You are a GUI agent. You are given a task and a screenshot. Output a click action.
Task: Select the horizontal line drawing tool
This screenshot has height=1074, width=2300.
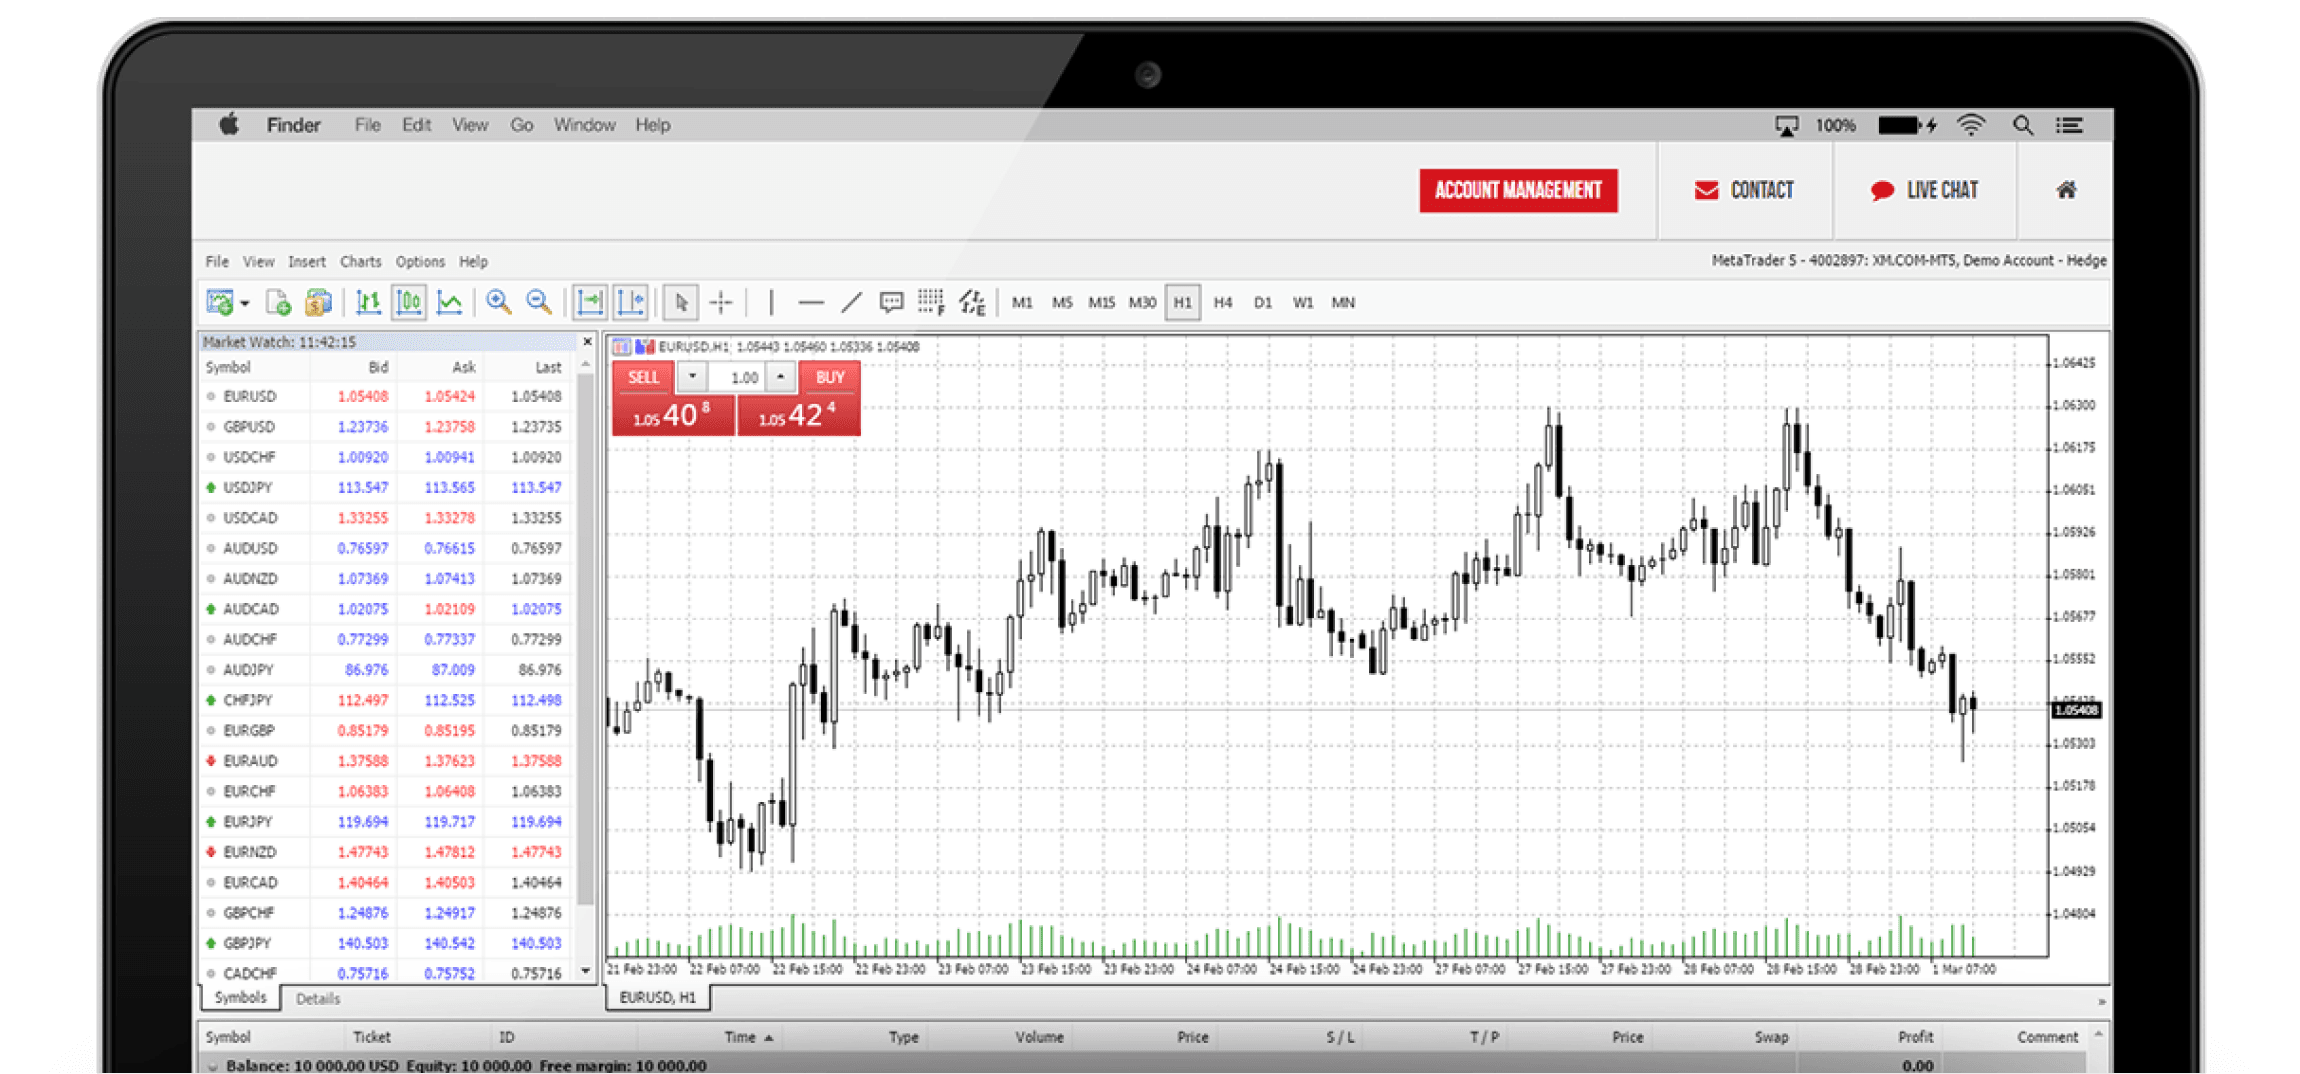811,302
